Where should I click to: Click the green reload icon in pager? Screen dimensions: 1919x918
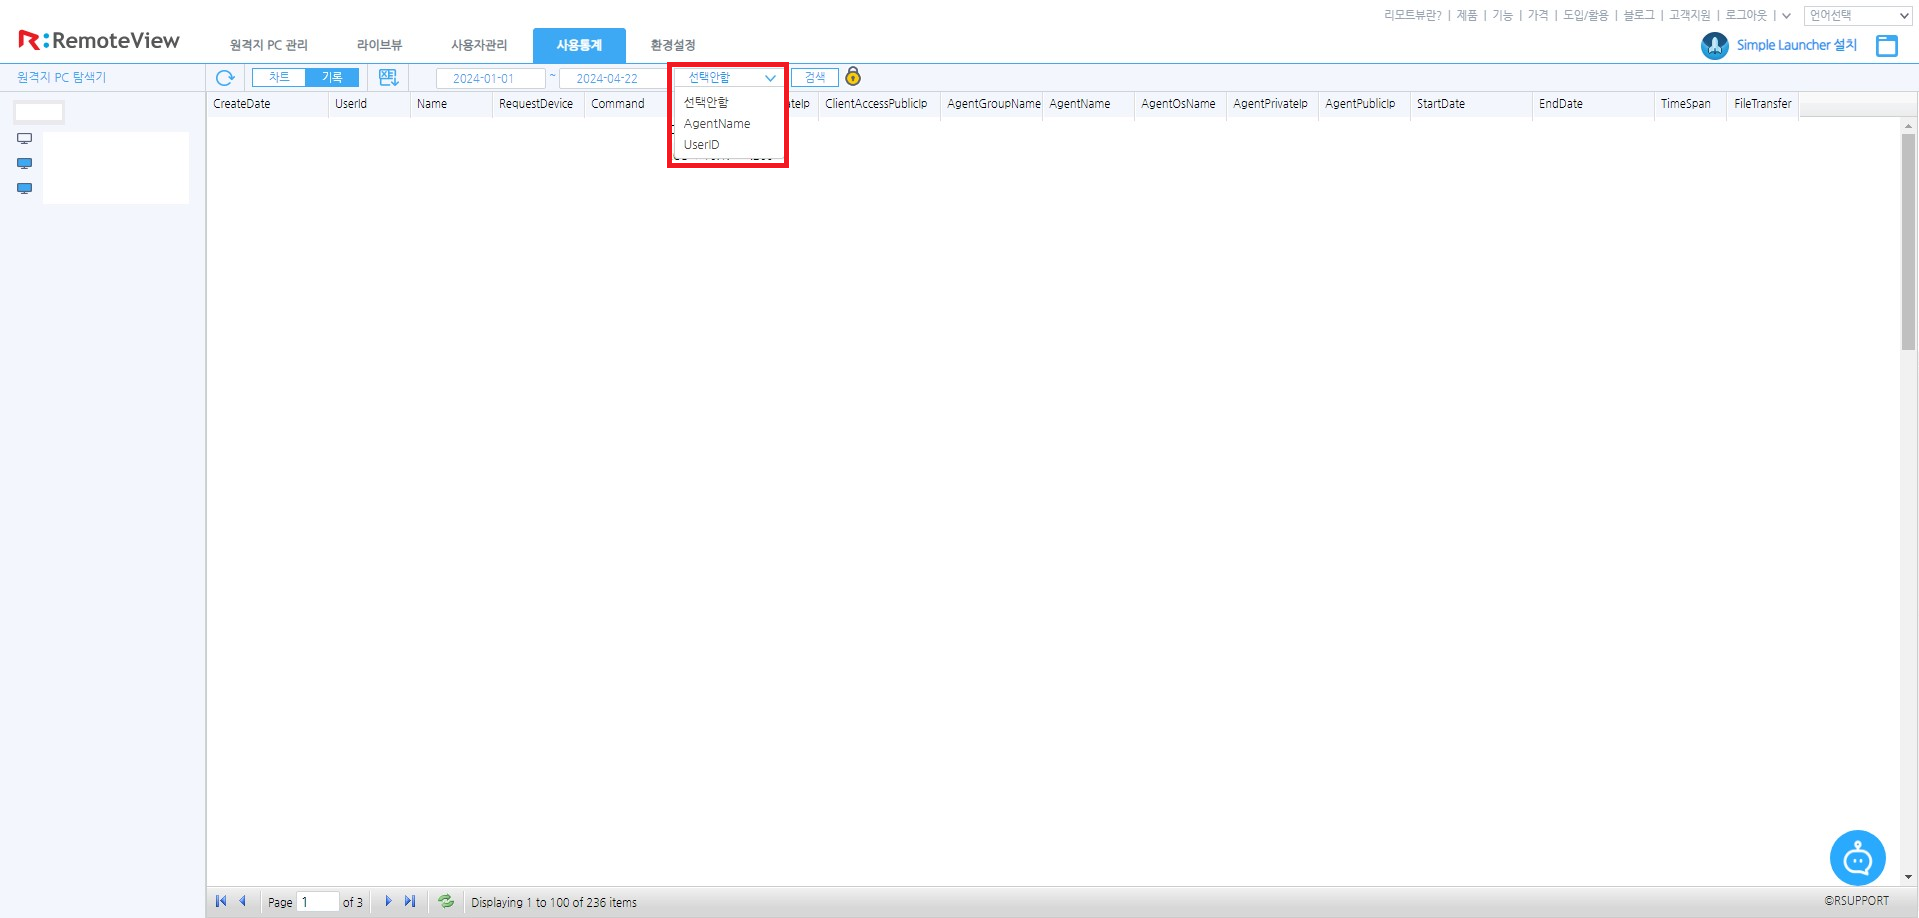[x=446, y=901]
